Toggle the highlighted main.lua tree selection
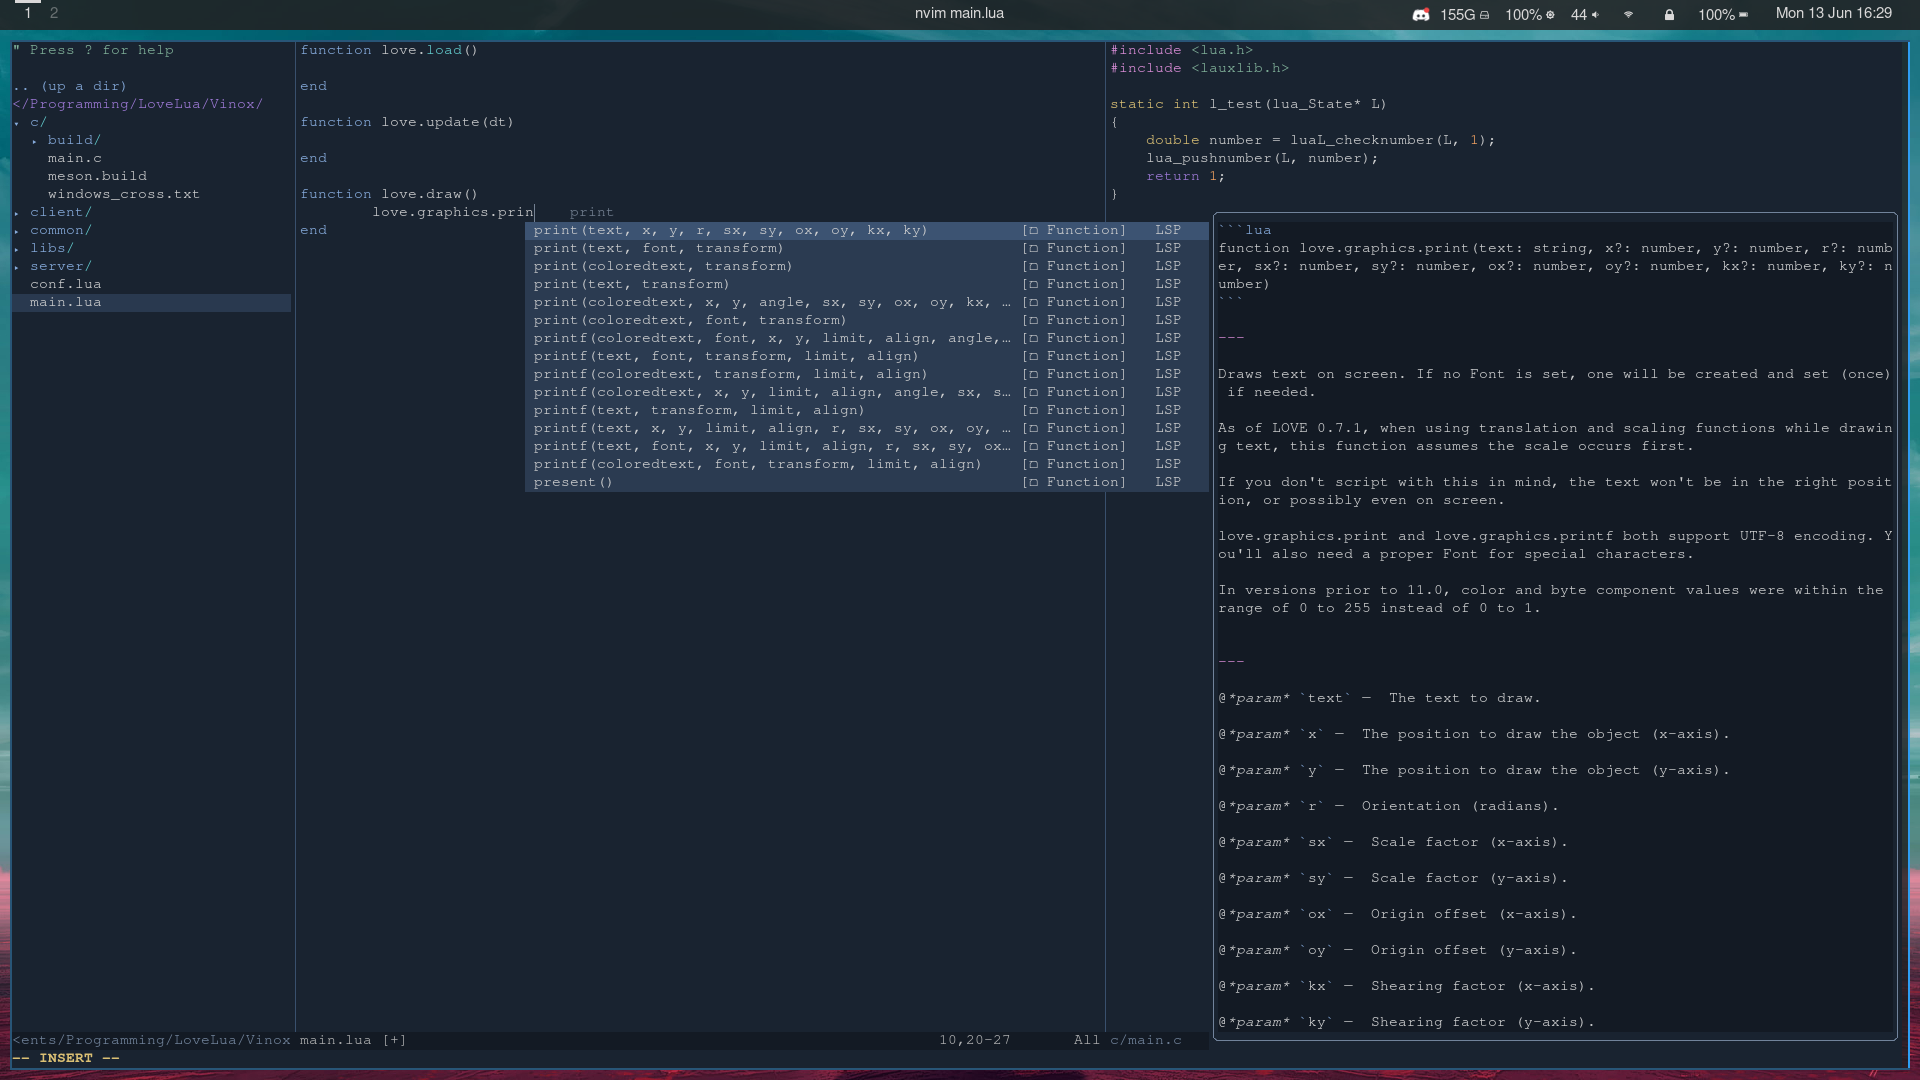Image resolution: width=1920 pixels, height=1080 pixels. point(66,301)
